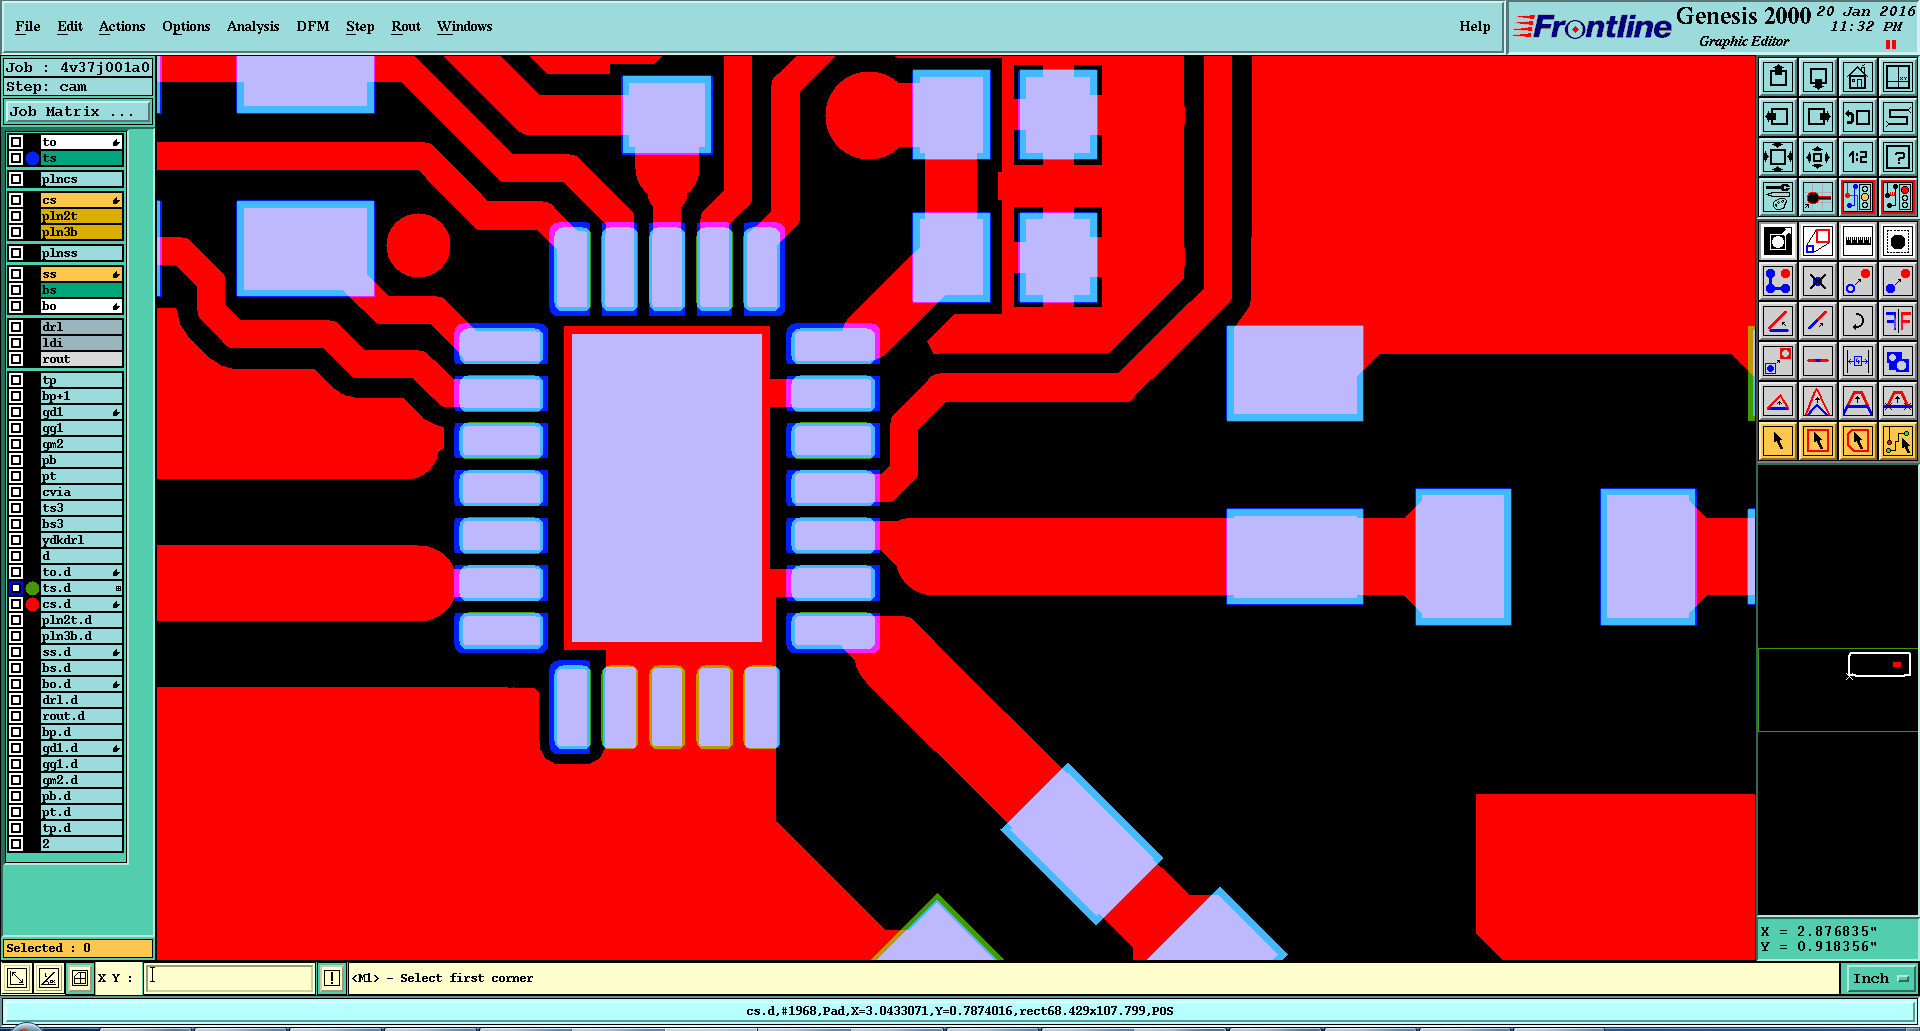Click the 1:2 zoom icon

click(1857, 157)
